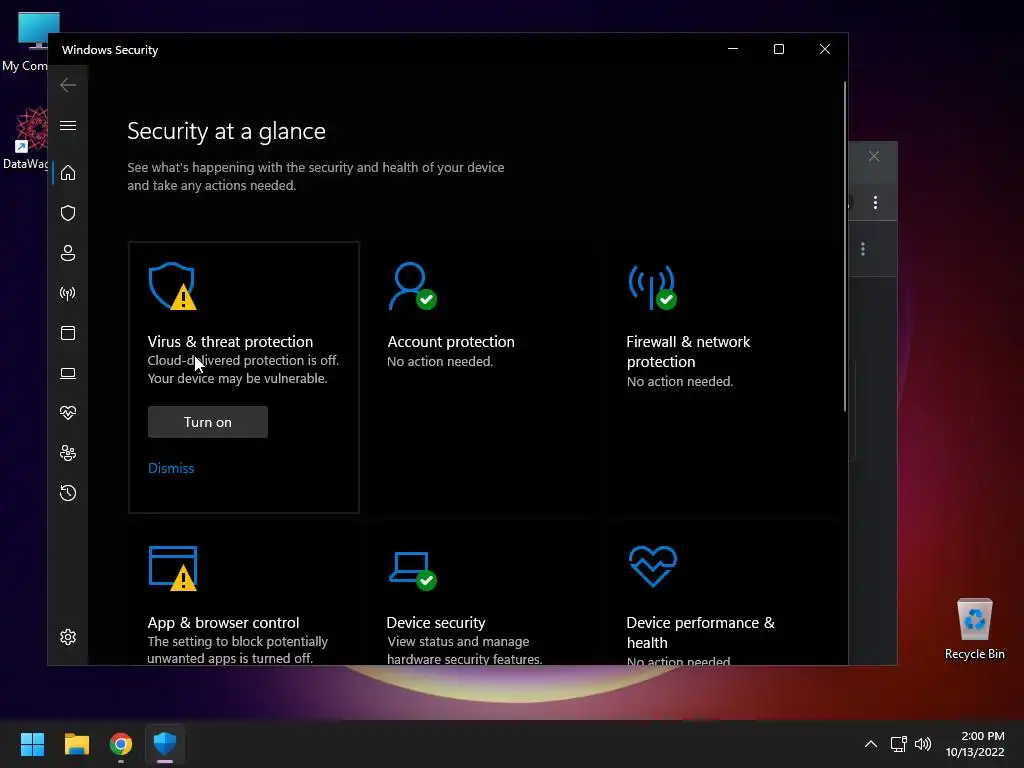Minimize the Windows Security window
1024x768 pixels.
tap(733, 49)
